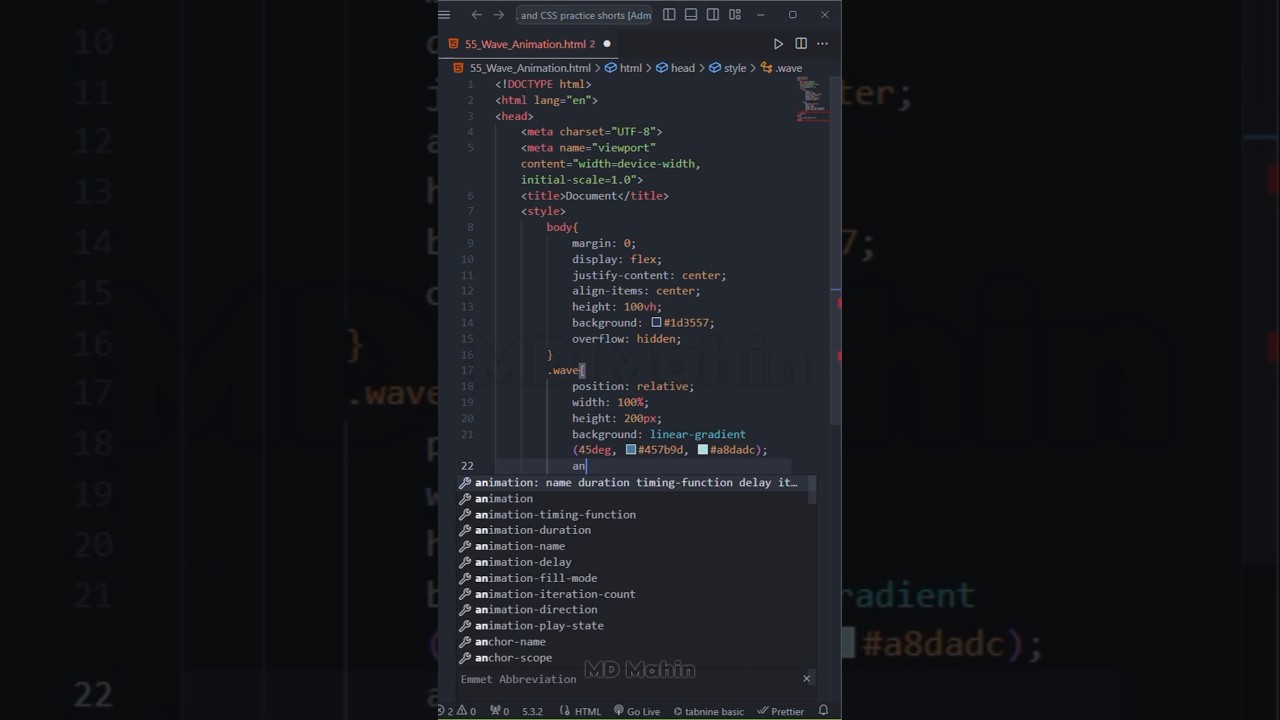Go forward with the right arrow

pos(499,15)
